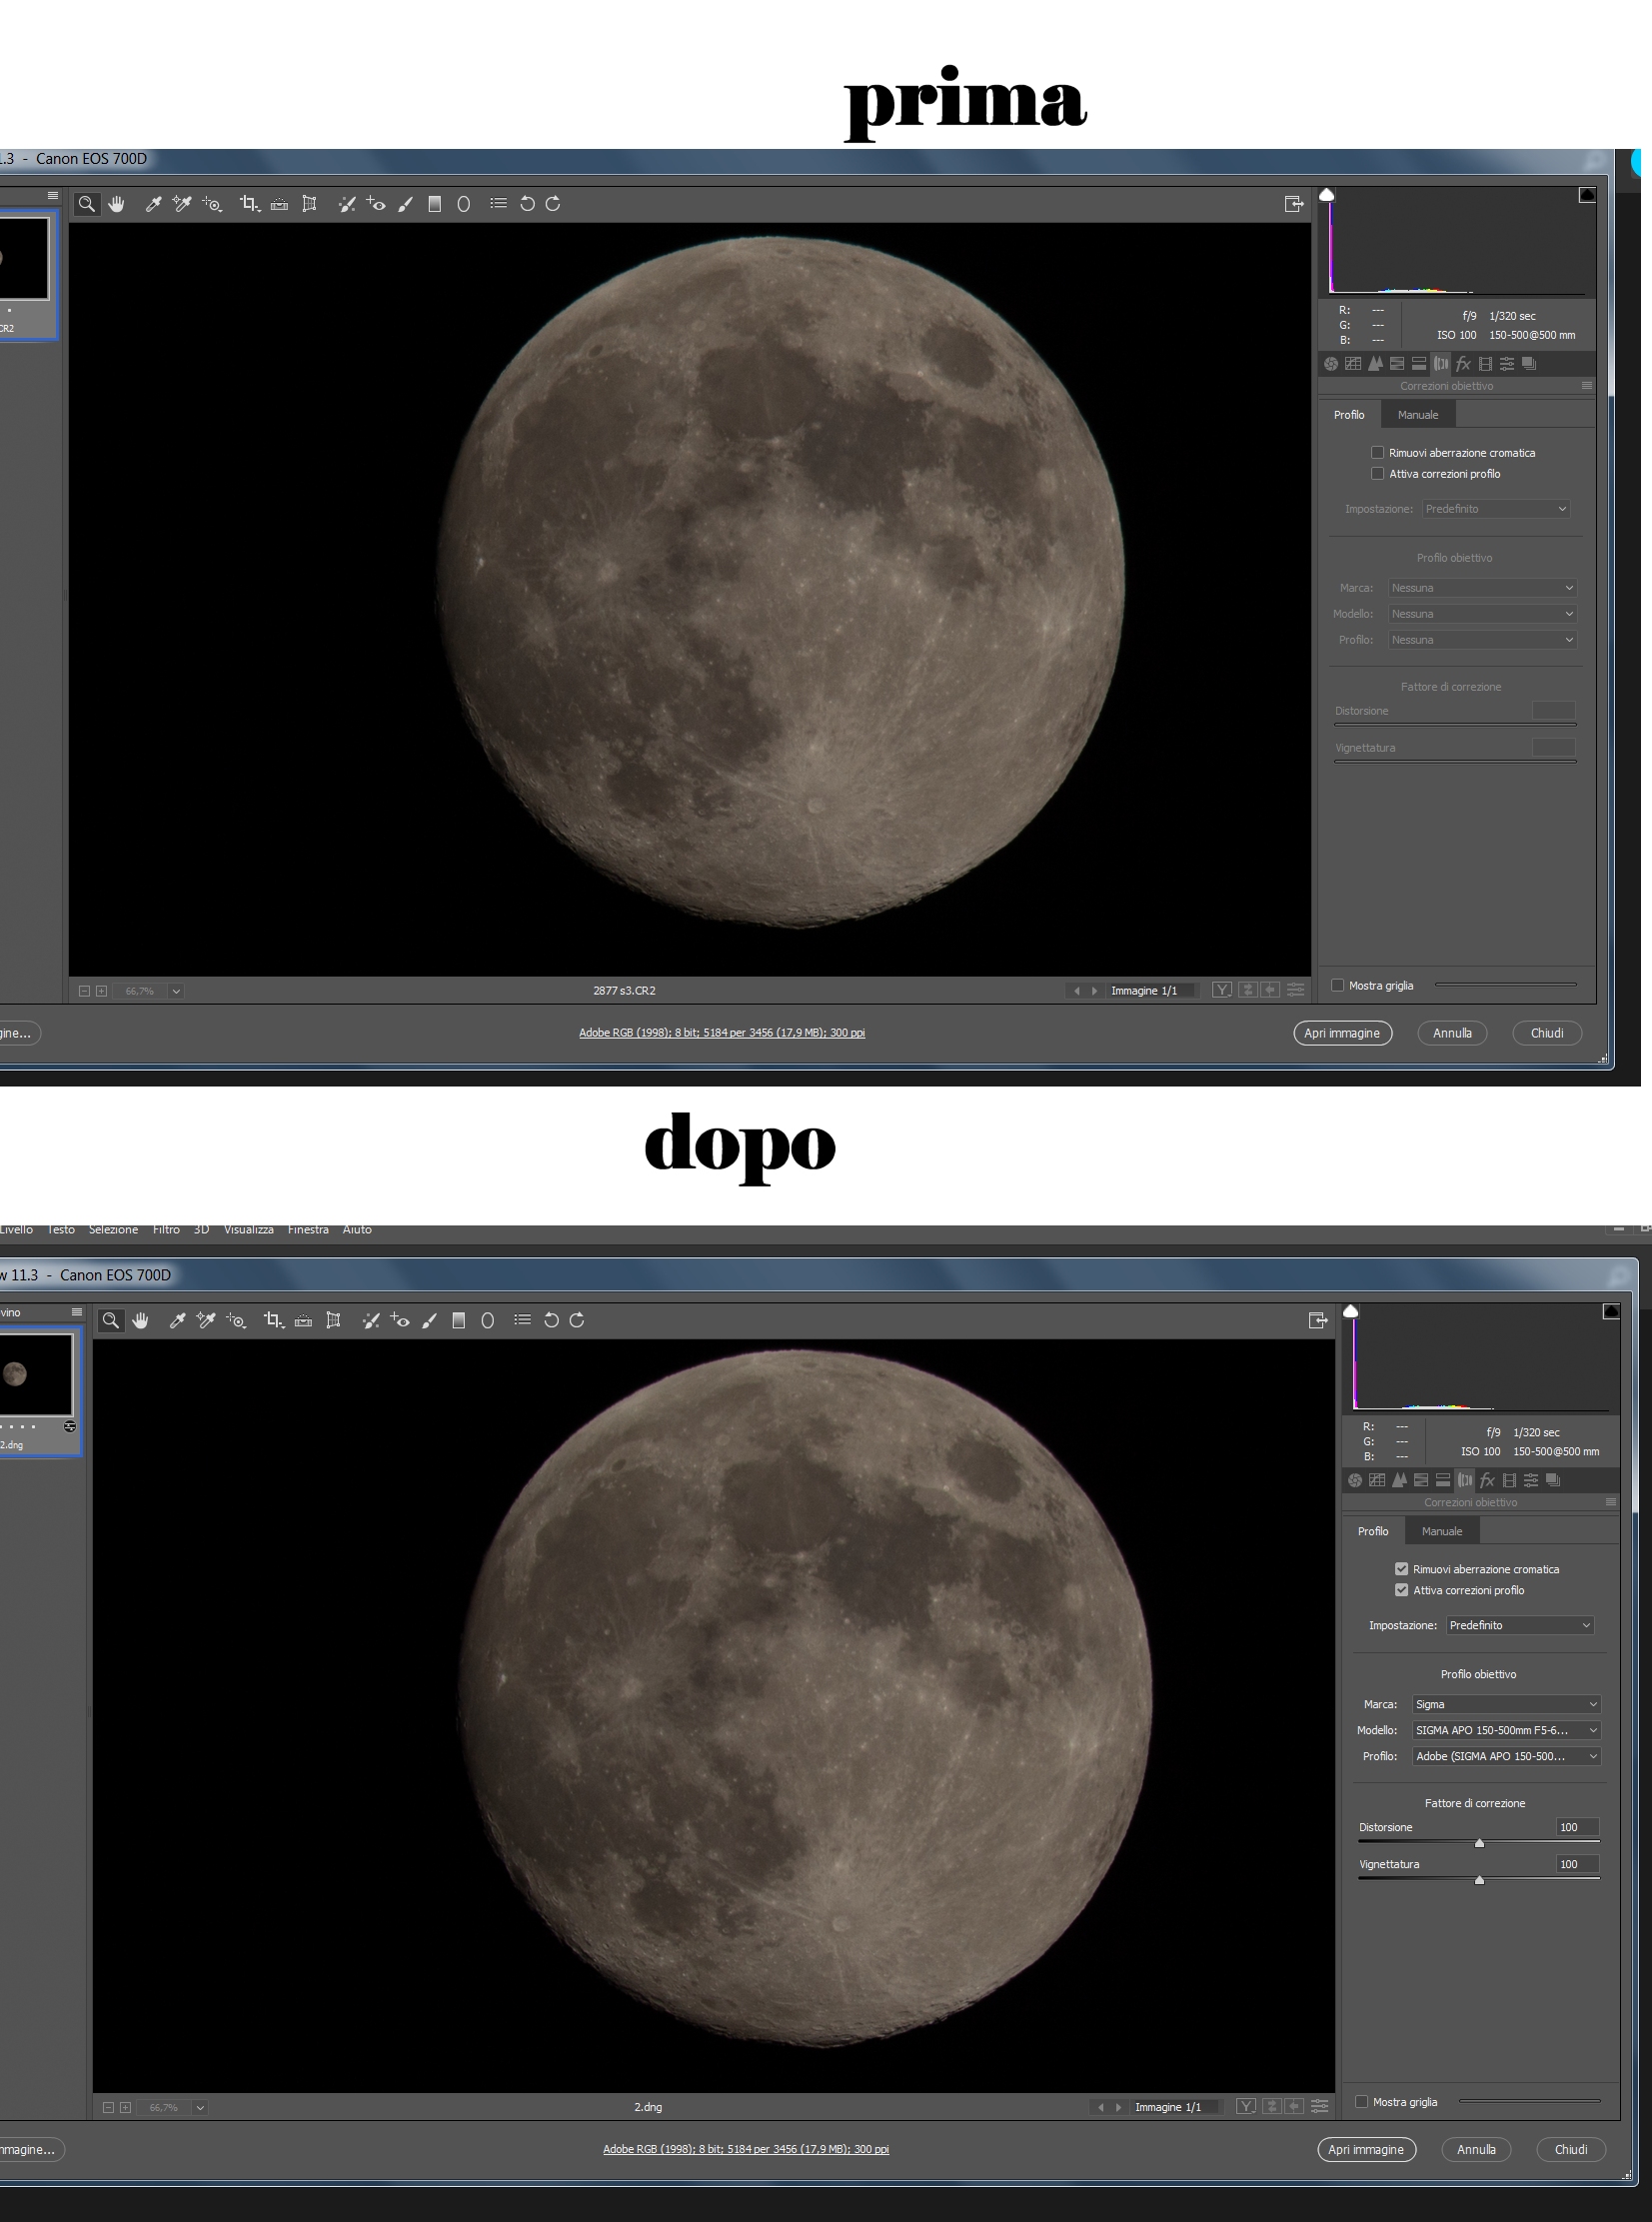Rotate image clockwise in the 'dopo' toolbar
The width and height of the screenshot is (1652, 2222).
[x=577, y=1320]
